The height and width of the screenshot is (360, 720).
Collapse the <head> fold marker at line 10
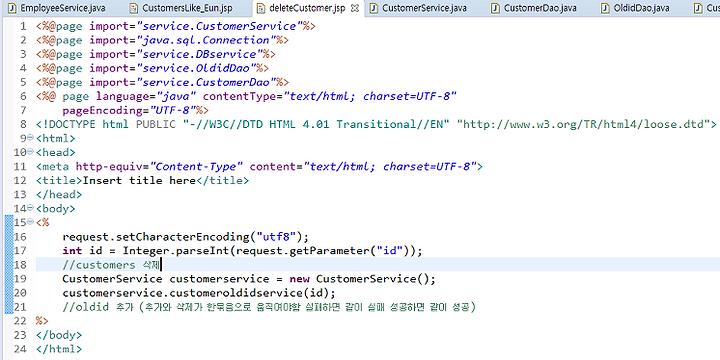[30, 152]
